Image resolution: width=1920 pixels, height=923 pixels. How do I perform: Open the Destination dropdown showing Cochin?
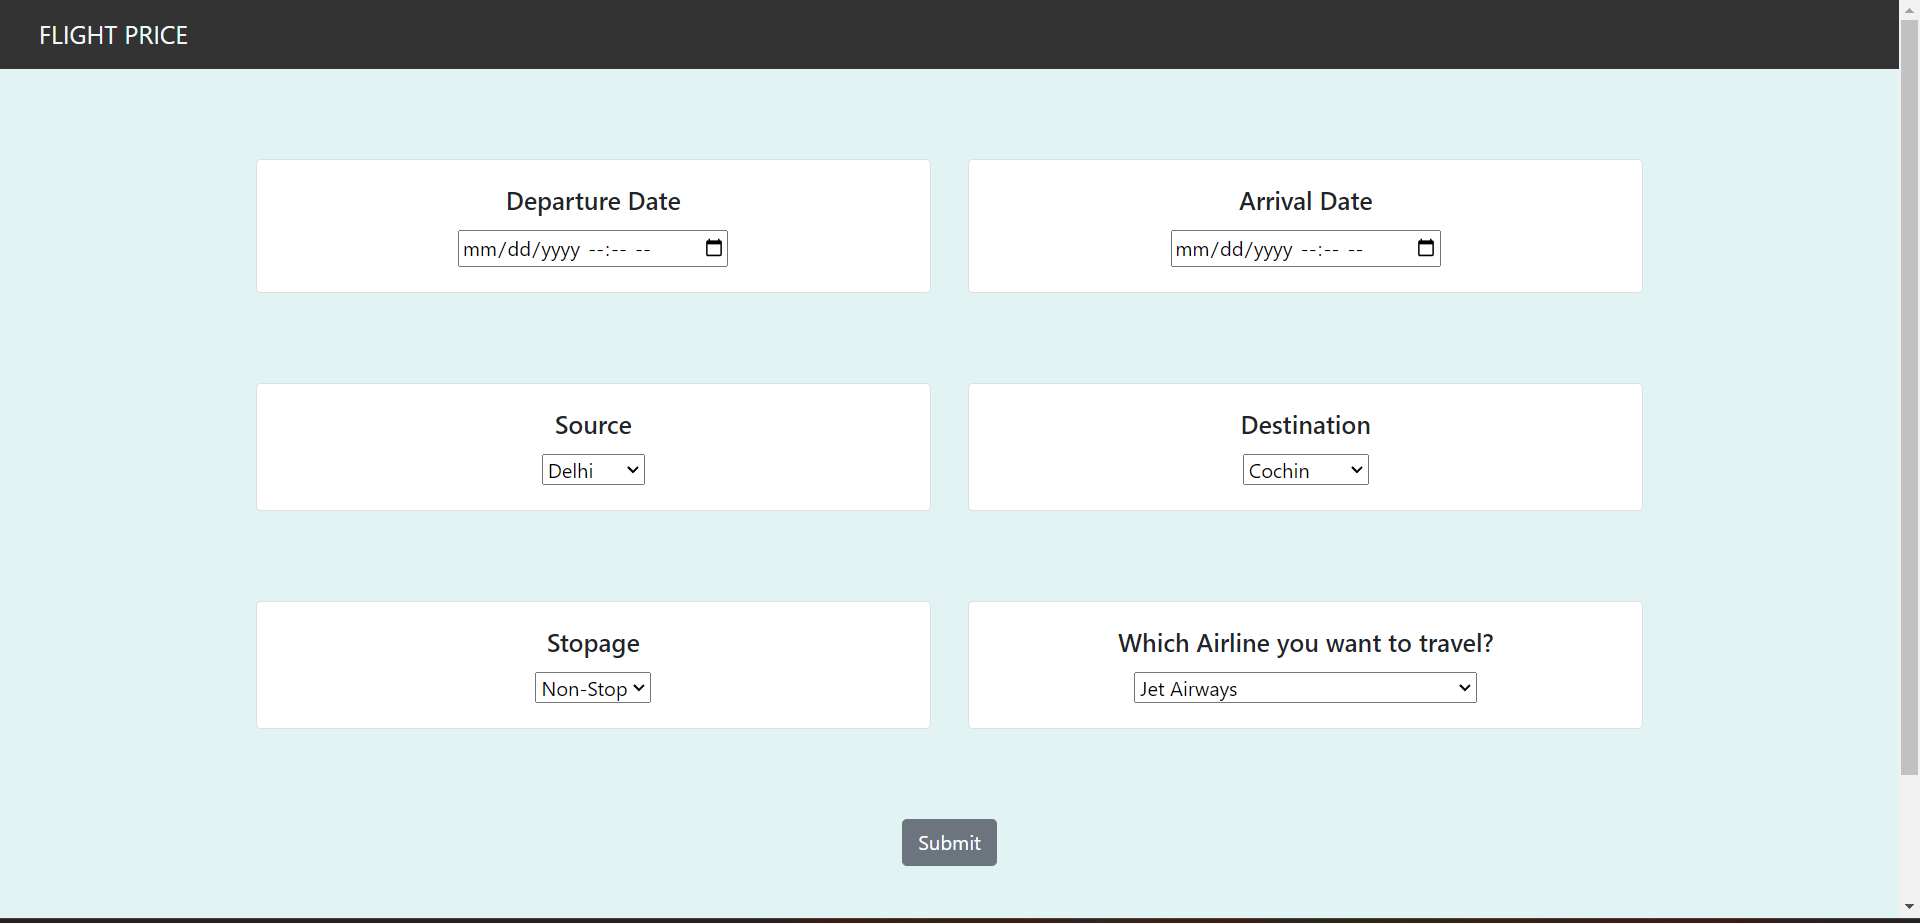point(1305,470)
